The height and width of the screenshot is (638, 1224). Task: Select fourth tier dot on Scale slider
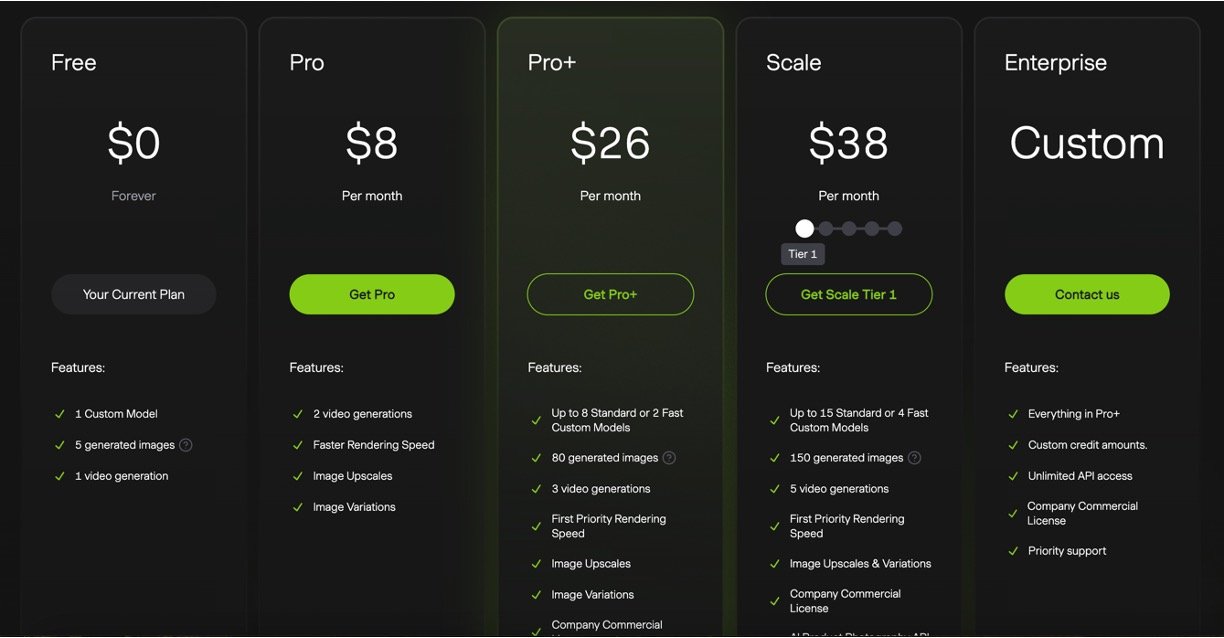[x=872, y=229]
